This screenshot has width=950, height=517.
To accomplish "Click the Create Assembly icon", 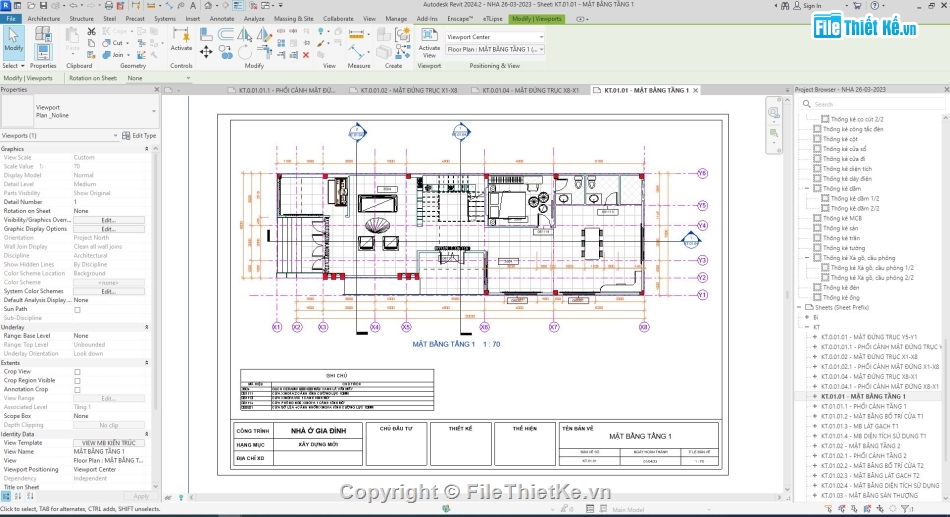I will point(384,35).
